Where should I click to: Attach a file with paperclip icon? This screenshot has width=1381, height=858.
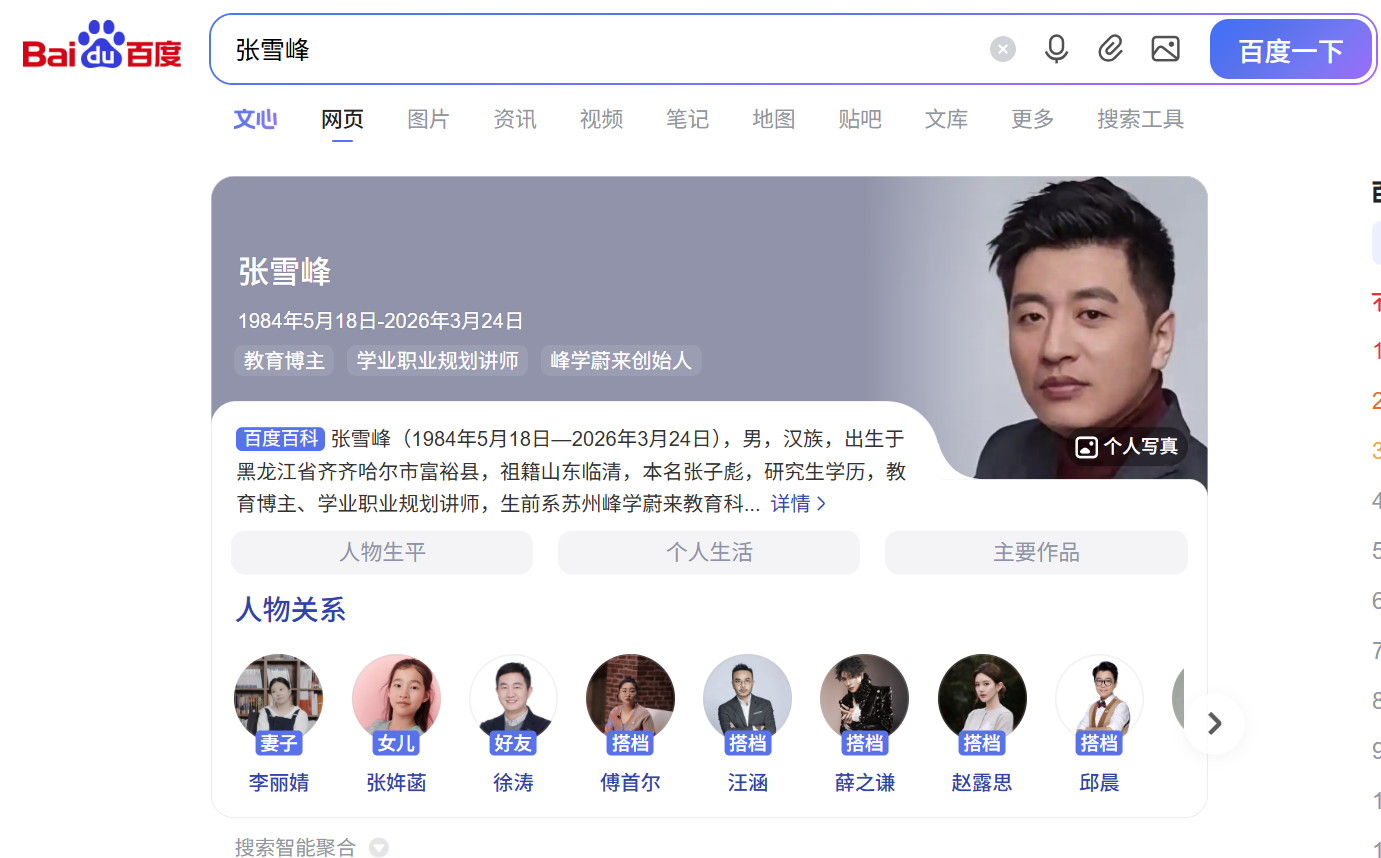[x=1111, y=49]
